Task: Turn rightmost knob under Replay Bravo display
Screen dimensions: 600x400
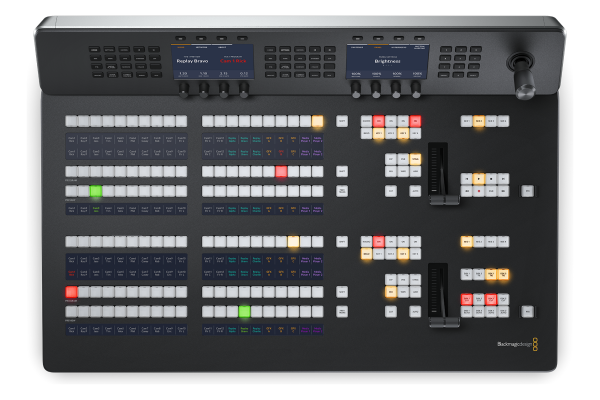Action: click(x=244, y=90)
